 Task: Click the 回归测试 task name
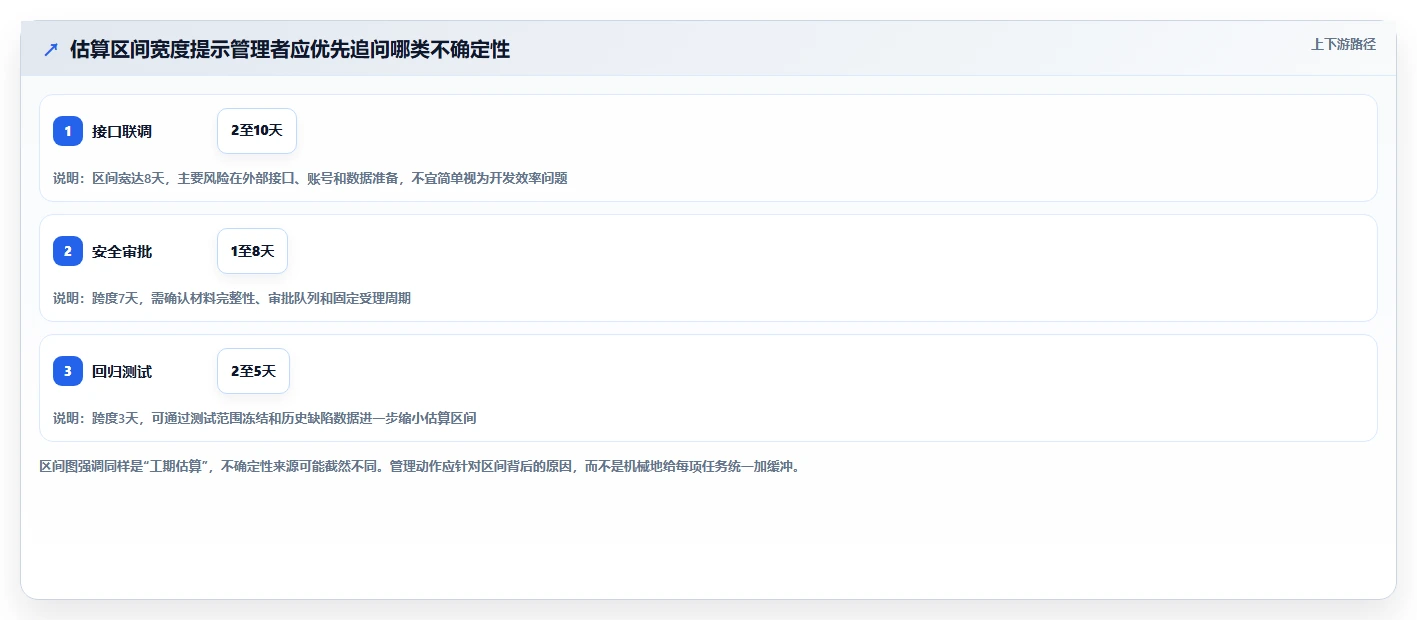[x=122, y=371]
